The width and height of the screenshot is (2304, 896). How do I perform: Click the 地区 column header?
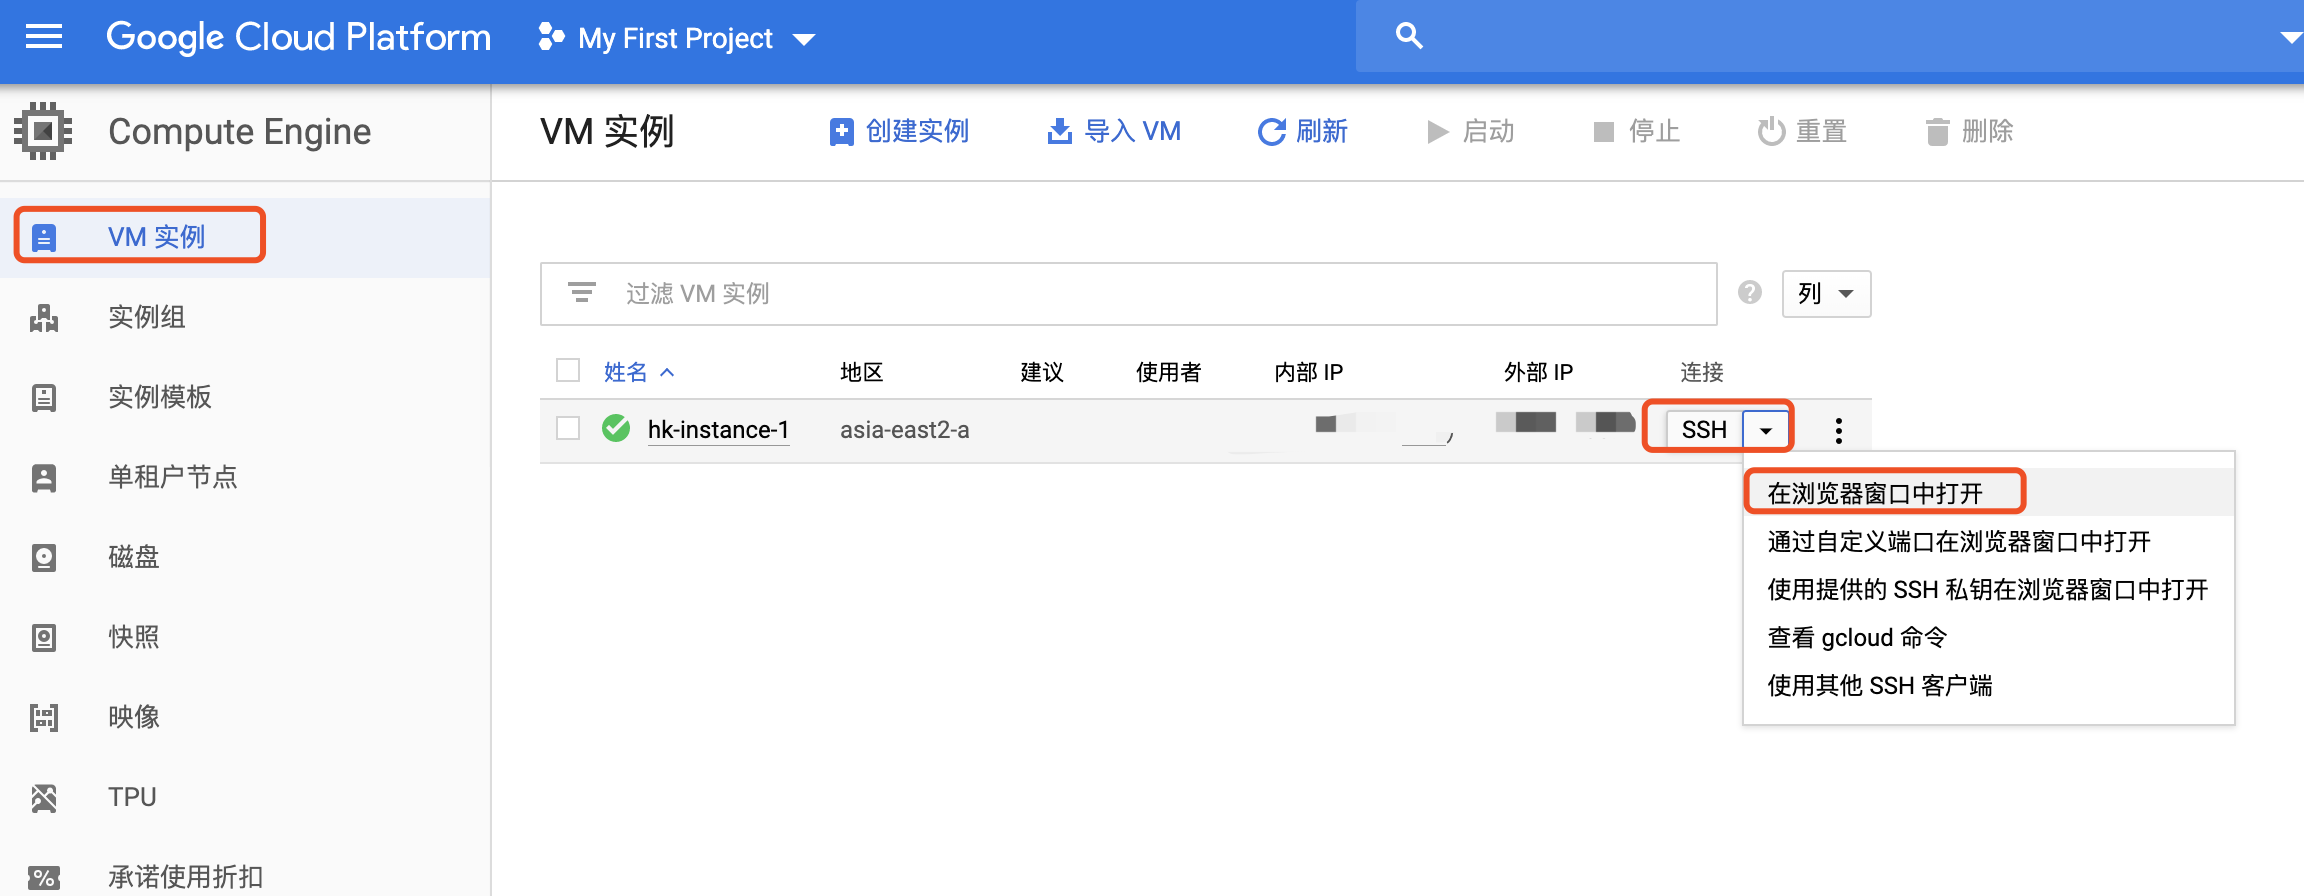862,372
